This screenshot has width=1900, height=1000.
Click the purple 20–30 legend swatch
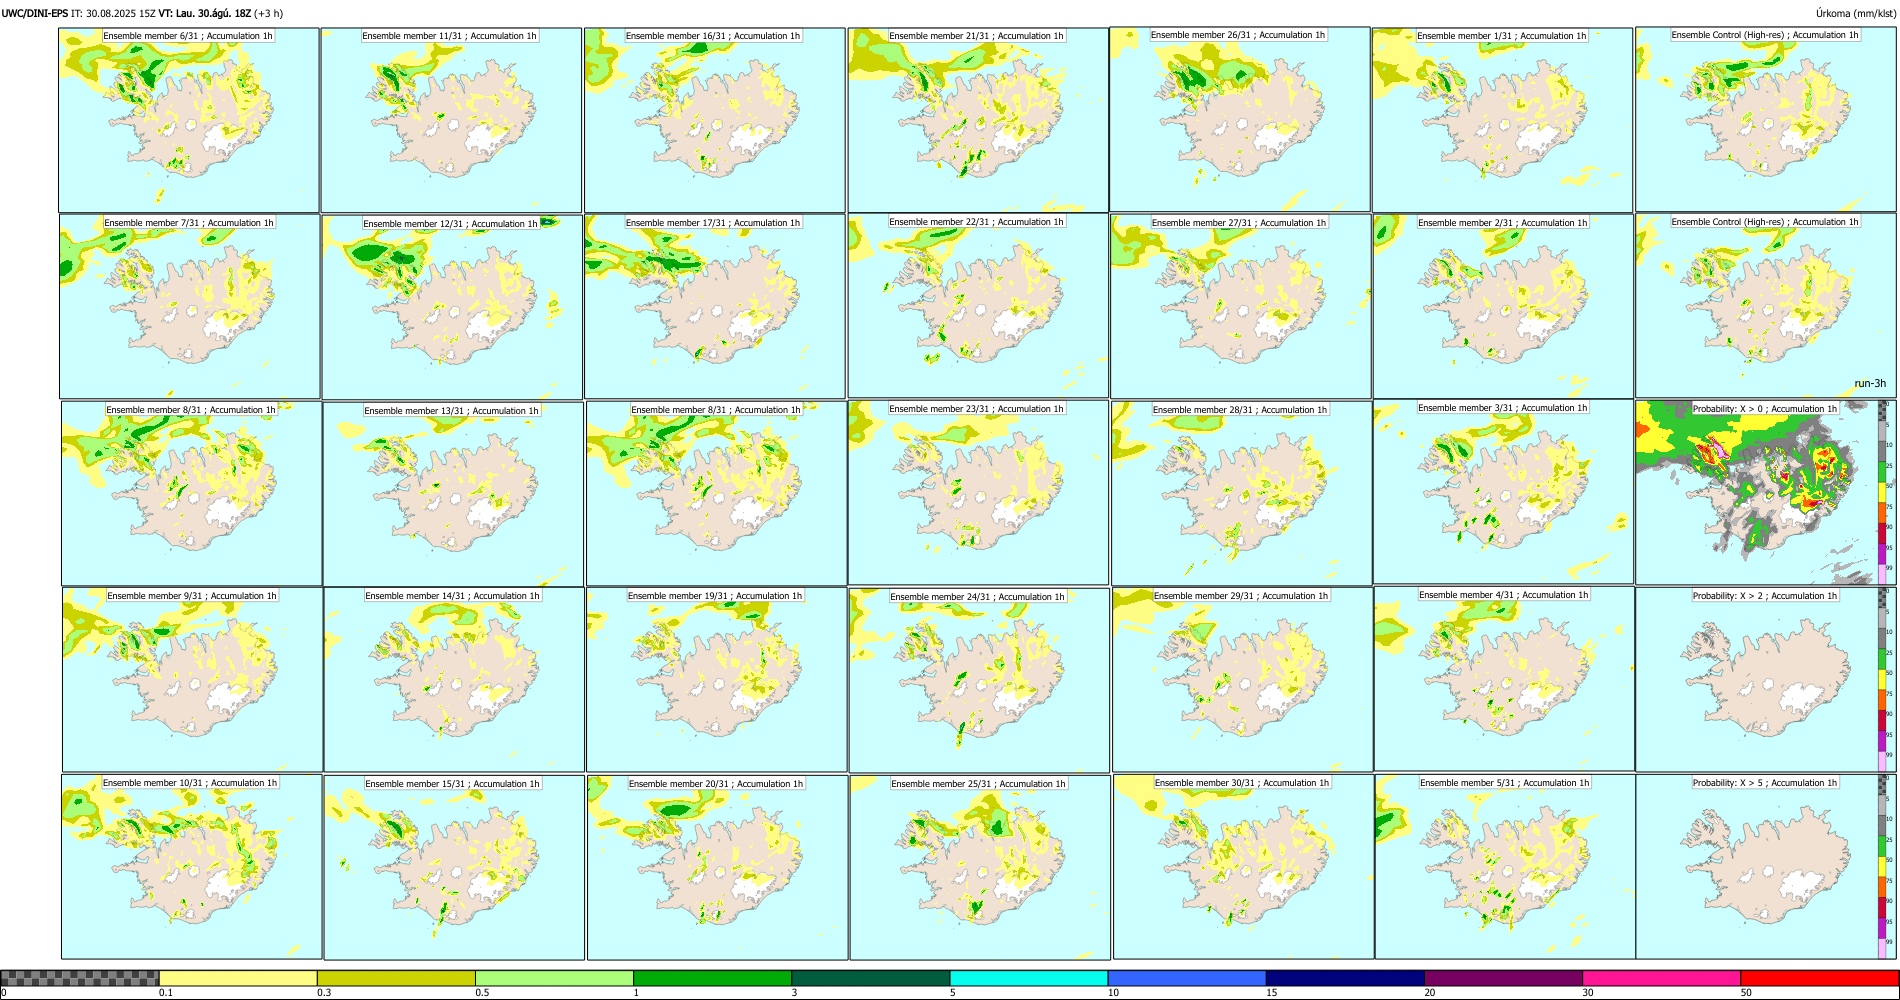pos(1503,978)
